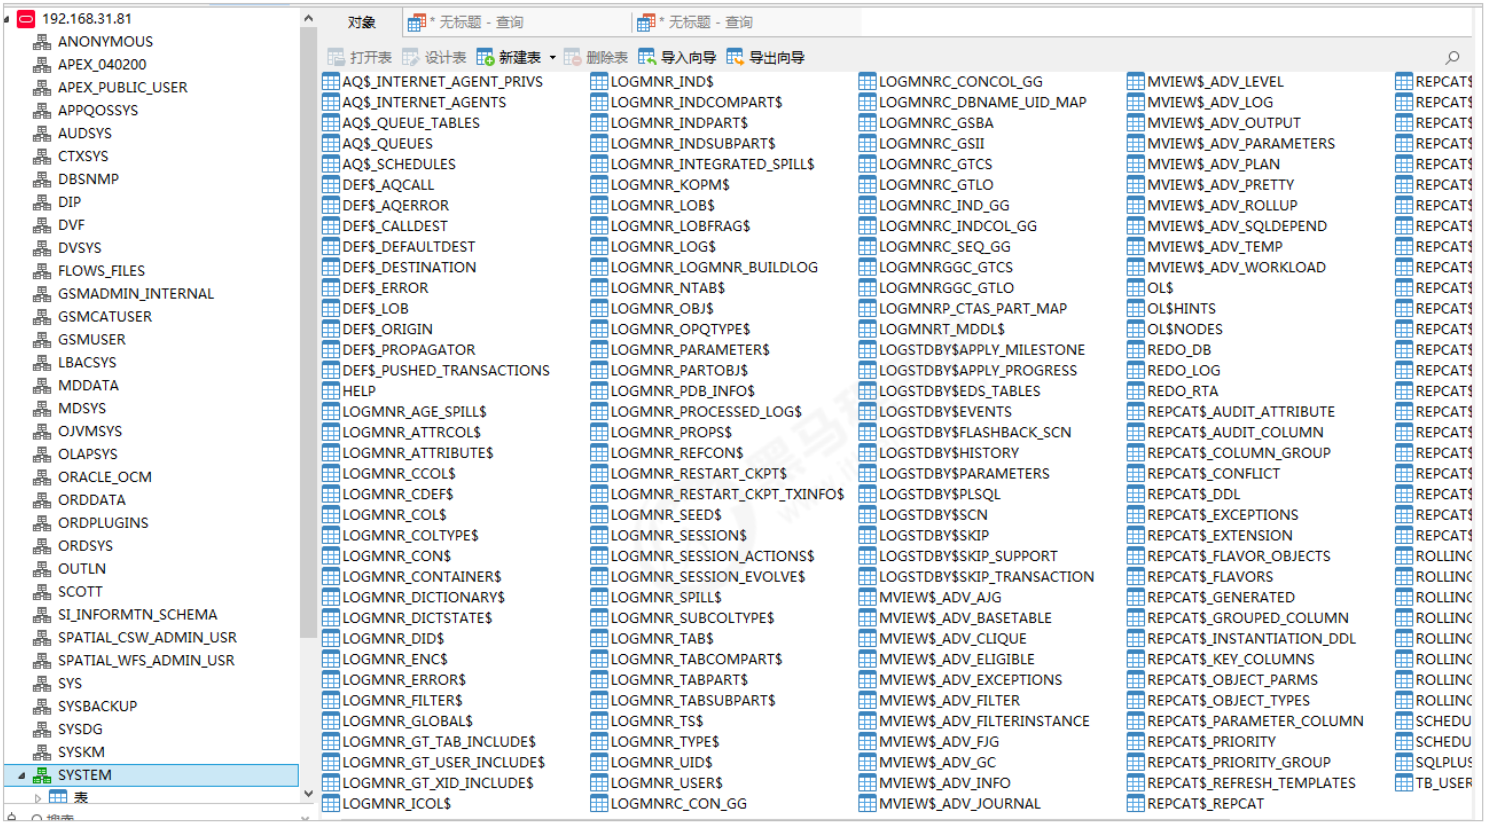Click the New Table (新建表) icon
The height and width of the screenshot is (824, 1486).
coord(486,58)
